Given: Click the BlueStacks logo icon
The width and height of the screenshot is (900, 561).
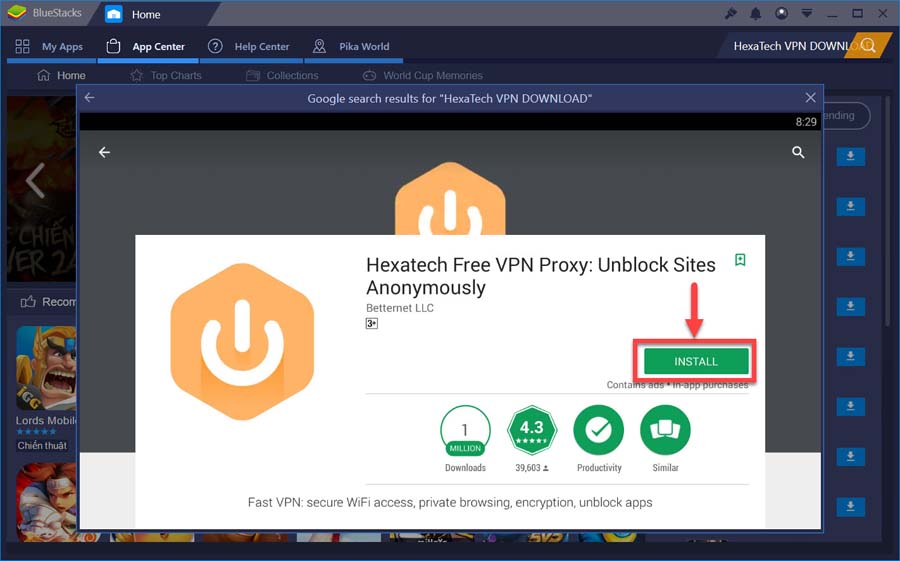Looking at the screenshot, I should pos(17,13).
